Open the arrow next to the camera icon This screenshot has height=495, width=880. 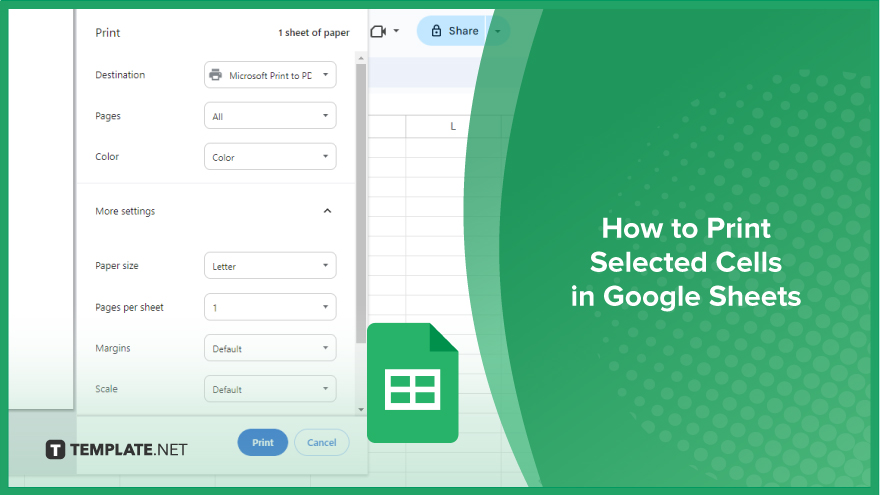click(x=396, y=31)
